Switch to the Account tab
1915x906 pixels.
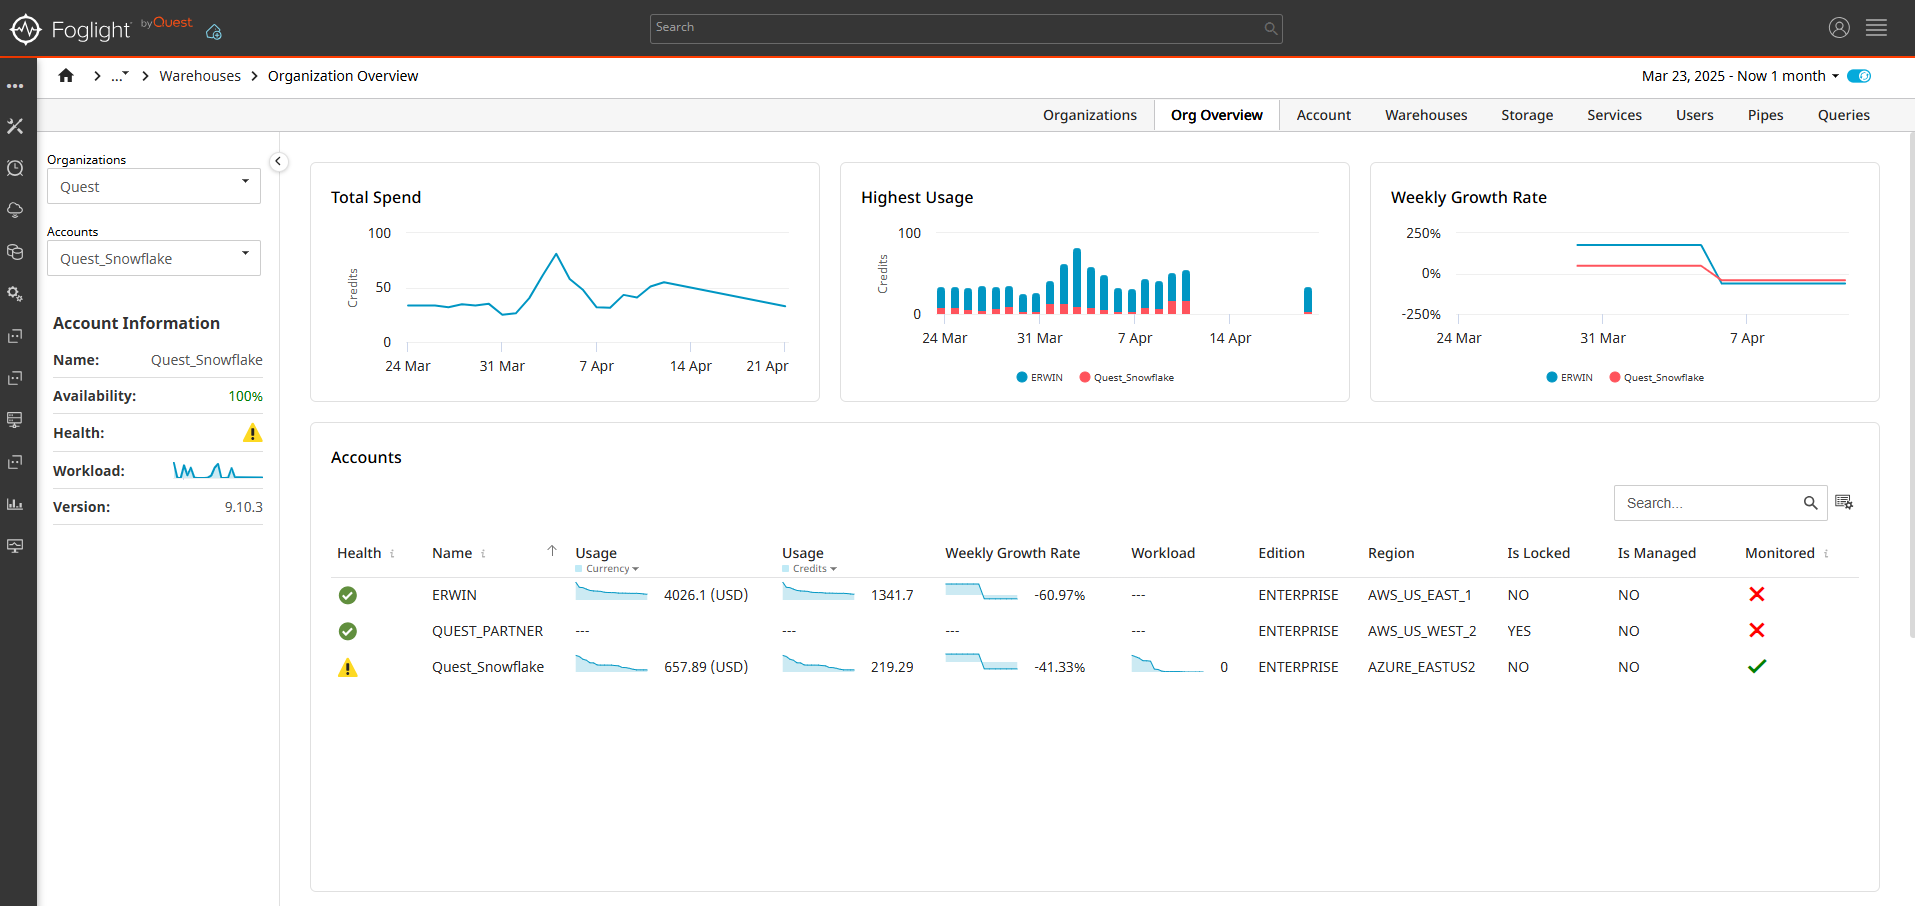[1324, 115]
